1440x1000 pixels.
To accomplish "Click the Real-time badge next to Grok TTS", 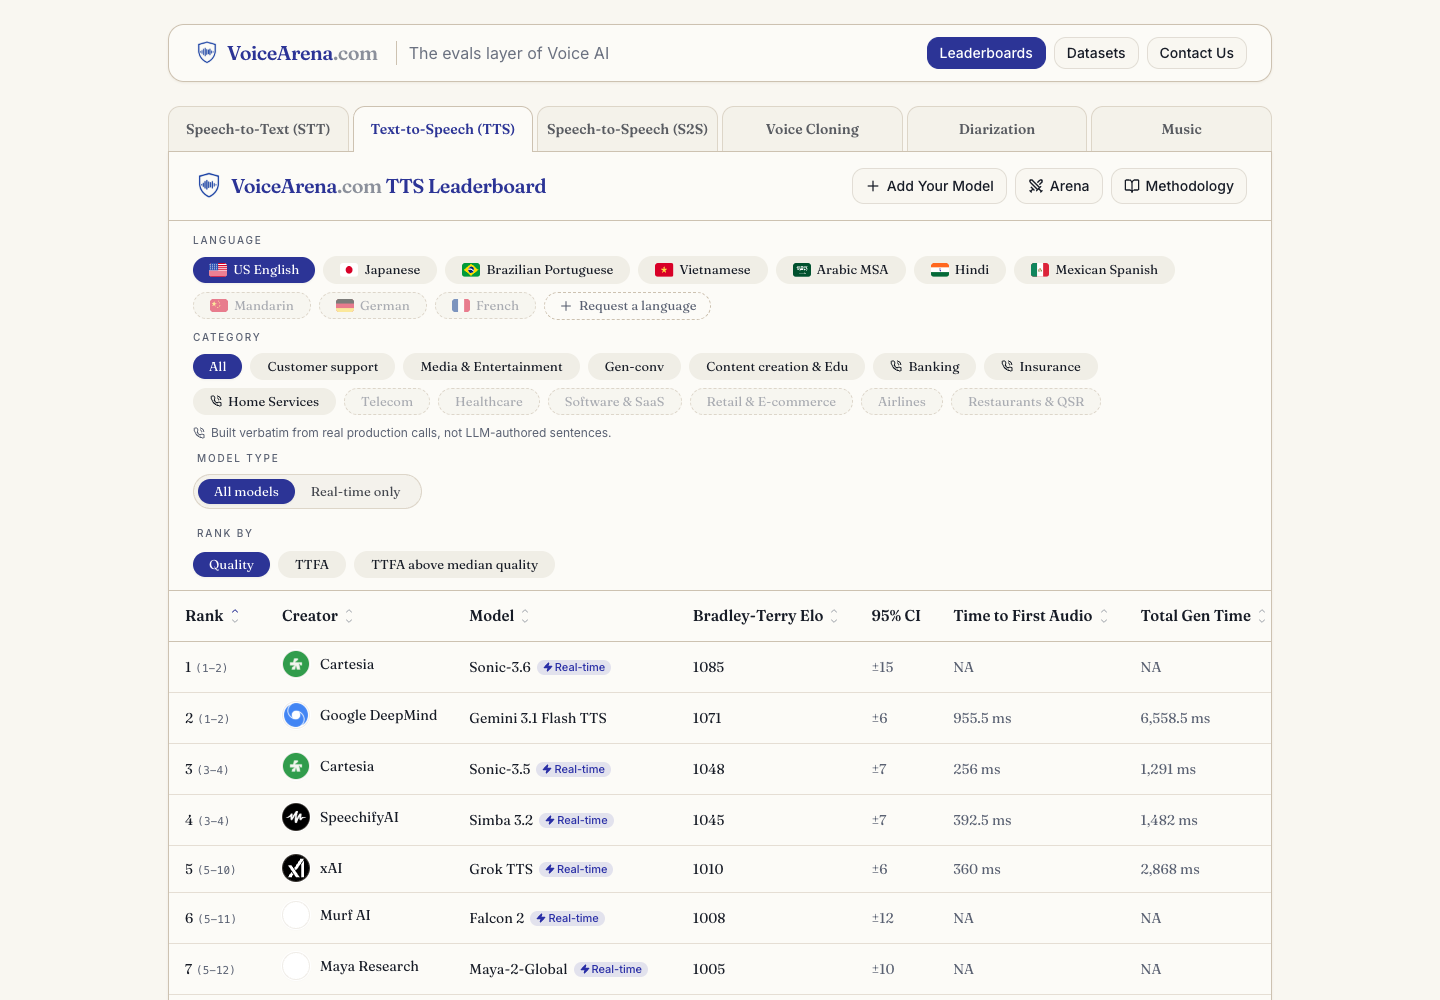I will pyautogui.click(x=576, y=869).
